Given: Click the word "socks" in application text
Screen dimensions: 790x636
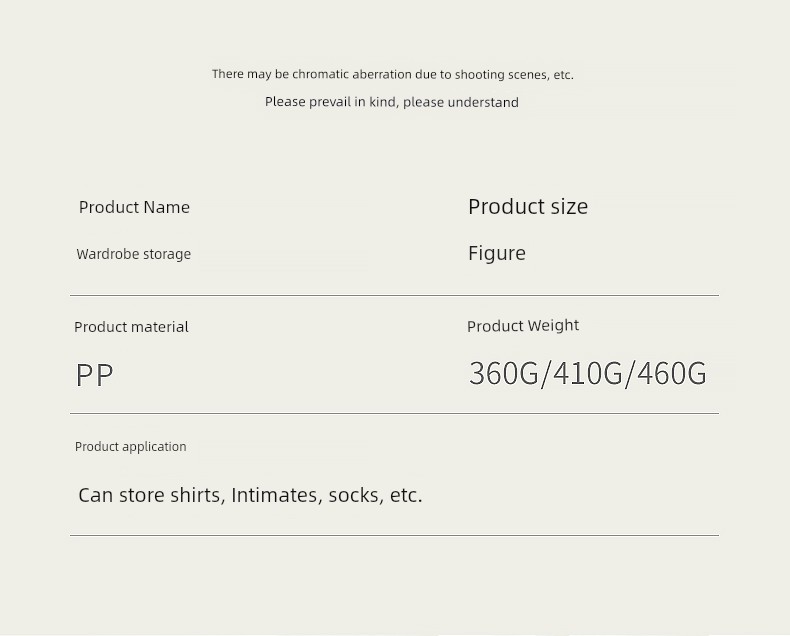Looking at the screenshot, I should point(354,495).
